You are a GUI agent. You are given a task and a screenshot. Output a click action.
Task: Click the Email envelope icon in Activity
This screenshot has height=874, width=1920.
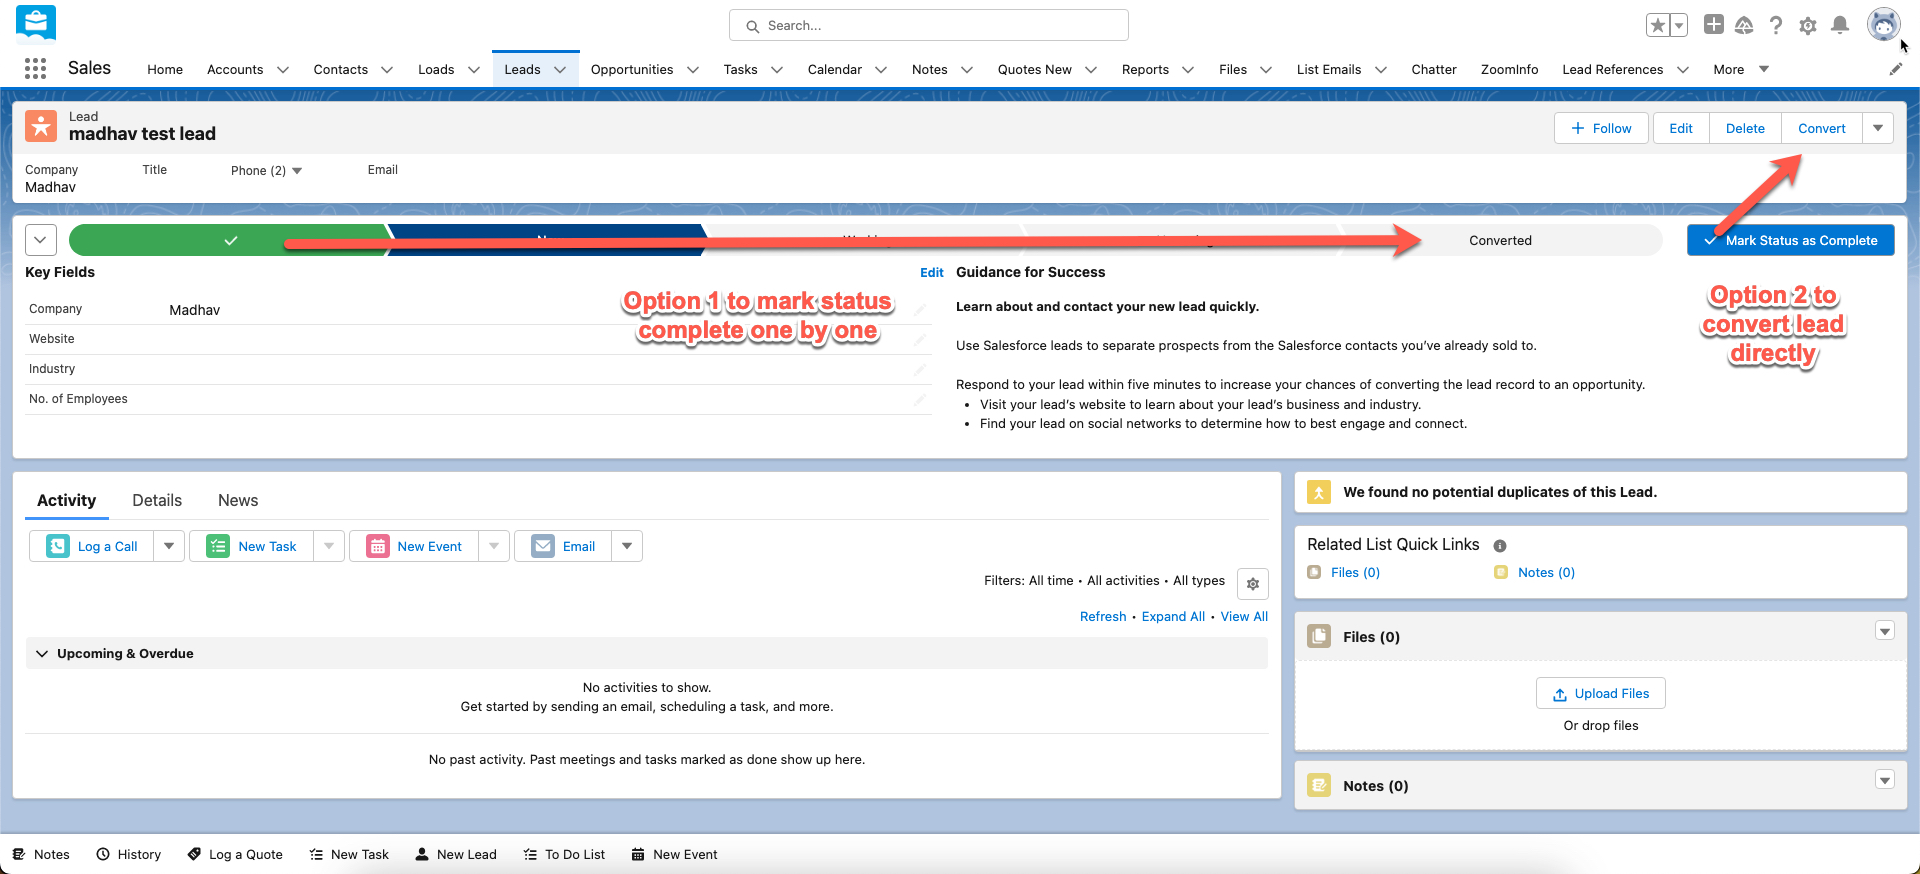pyautogui.click(x=543, y=546)
